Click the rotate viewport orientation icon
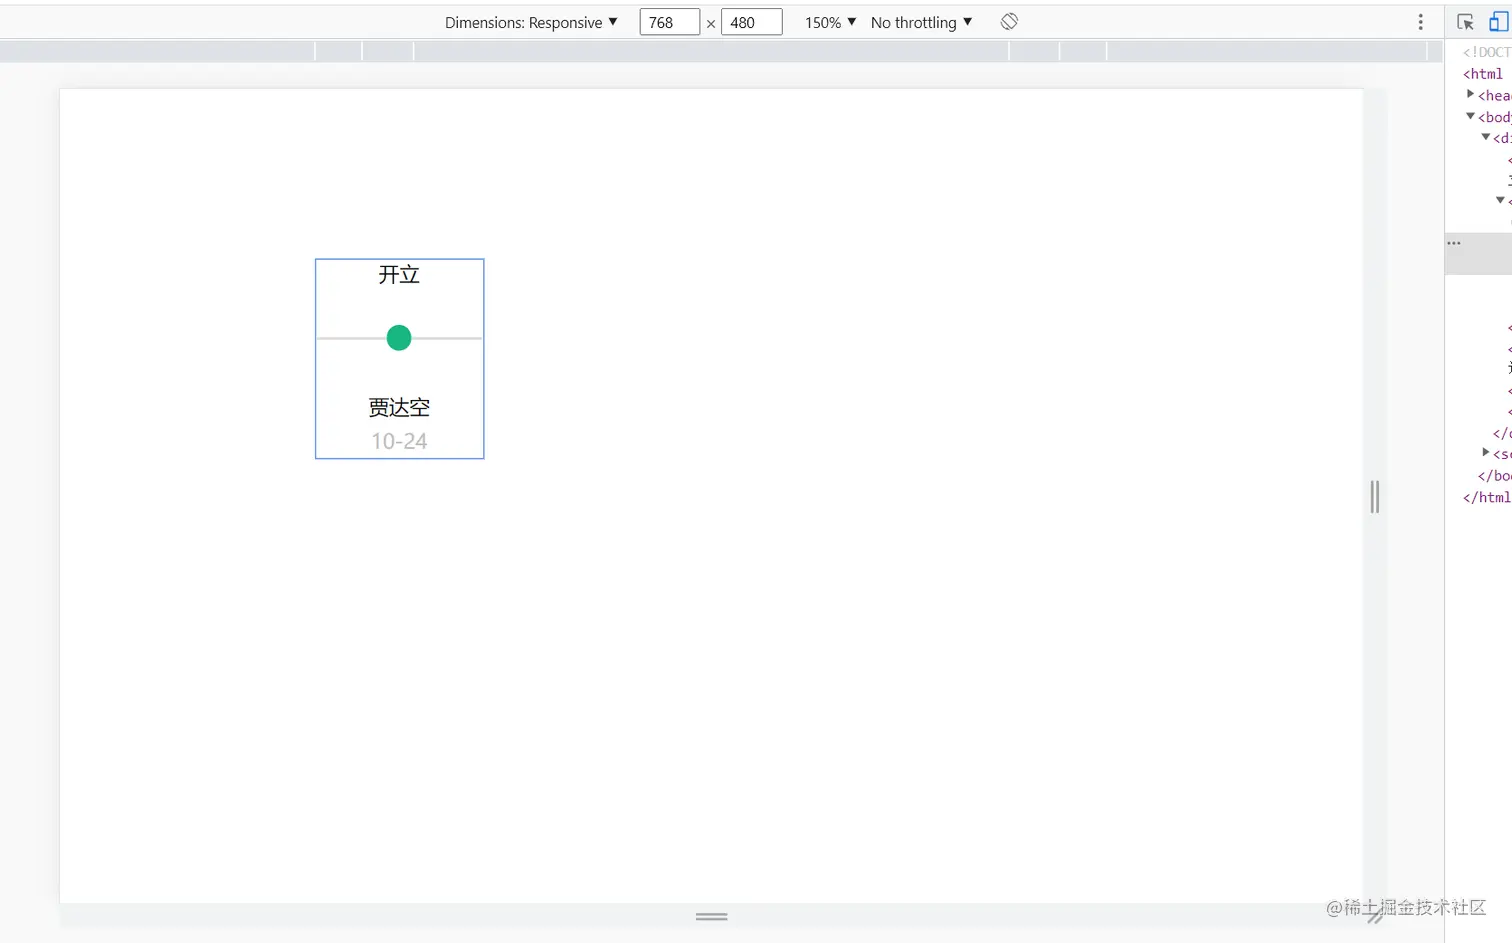 (1009, 21)
